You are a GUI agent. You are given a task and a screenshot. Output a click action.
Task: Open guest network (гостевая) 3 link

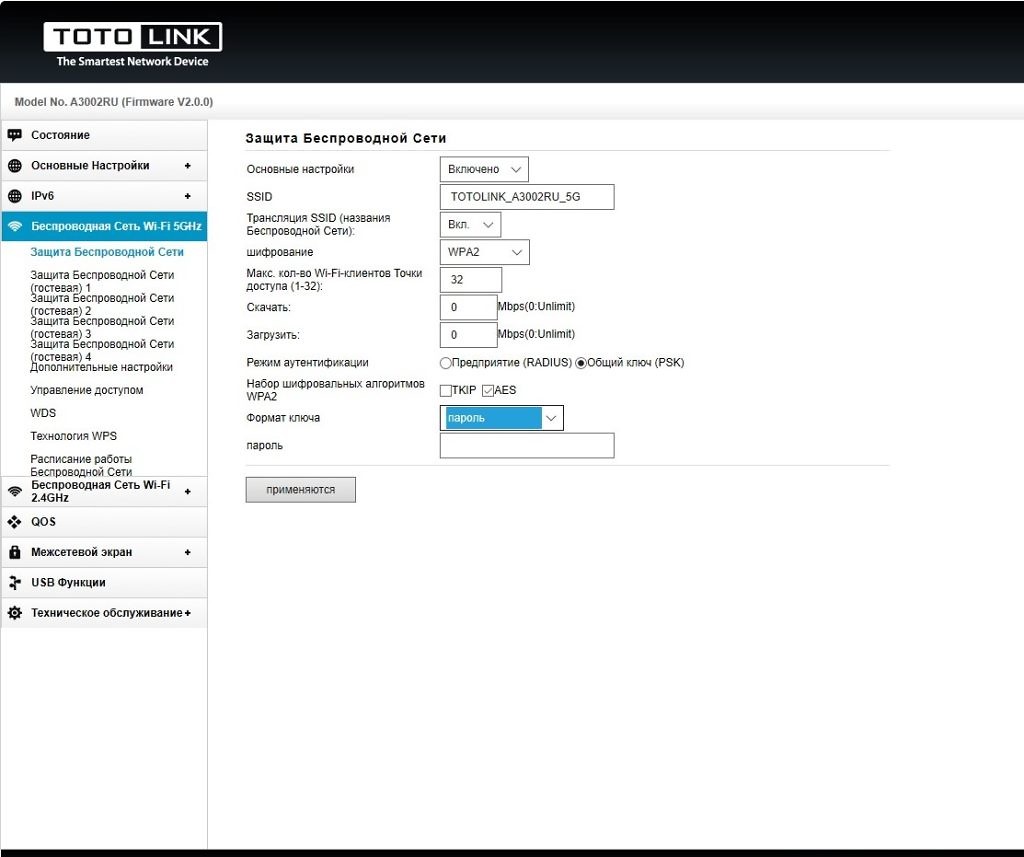(x=102, y=327)
